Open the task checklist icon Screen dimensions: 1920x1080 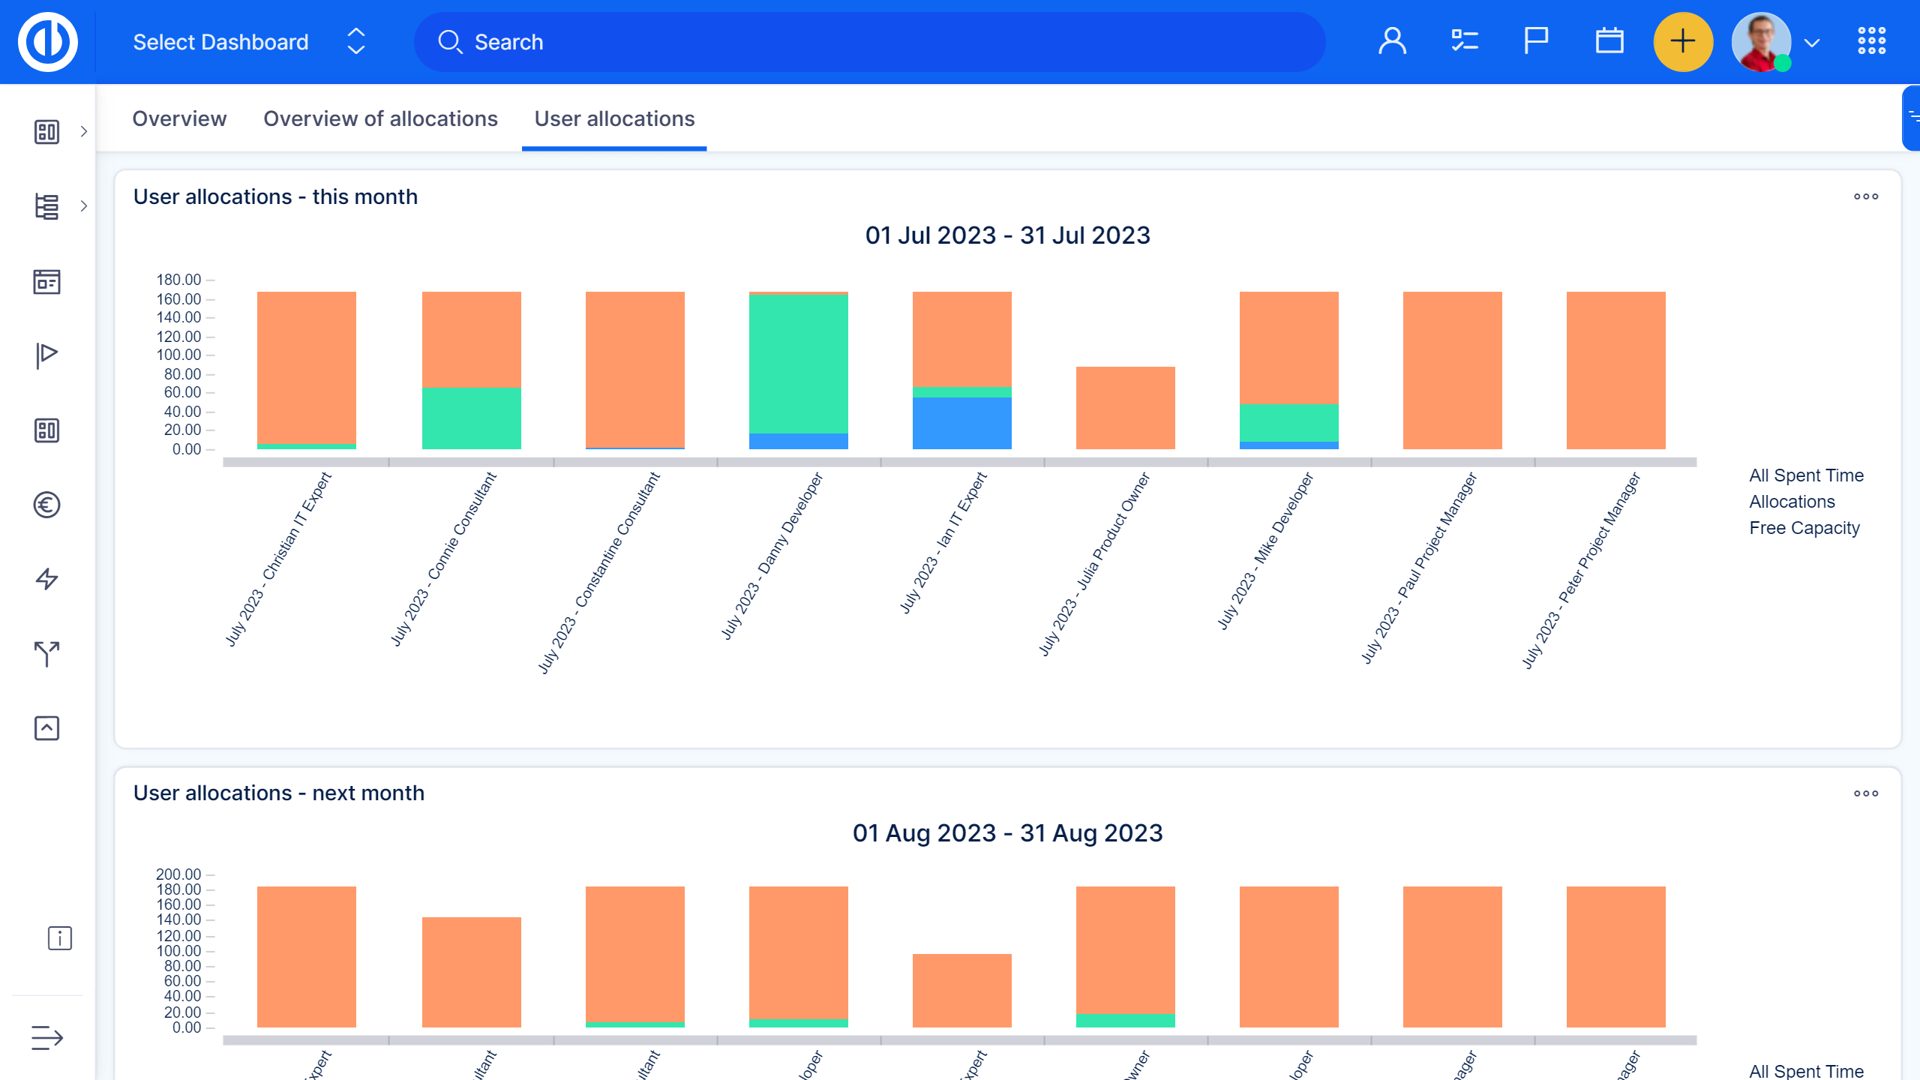[1464, 41]
